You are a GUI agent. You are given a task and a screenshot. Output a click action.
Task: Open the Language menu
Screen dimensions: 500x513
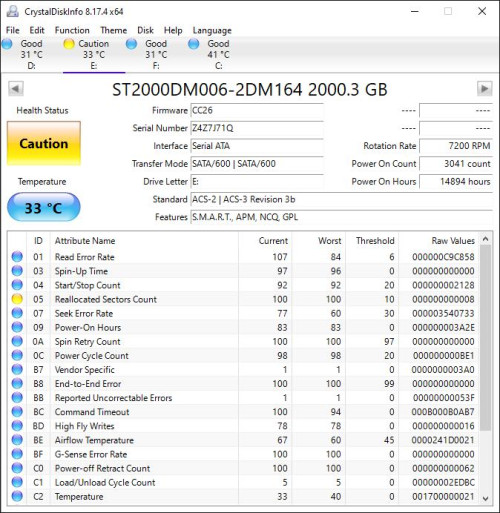[x=212, y=30]
